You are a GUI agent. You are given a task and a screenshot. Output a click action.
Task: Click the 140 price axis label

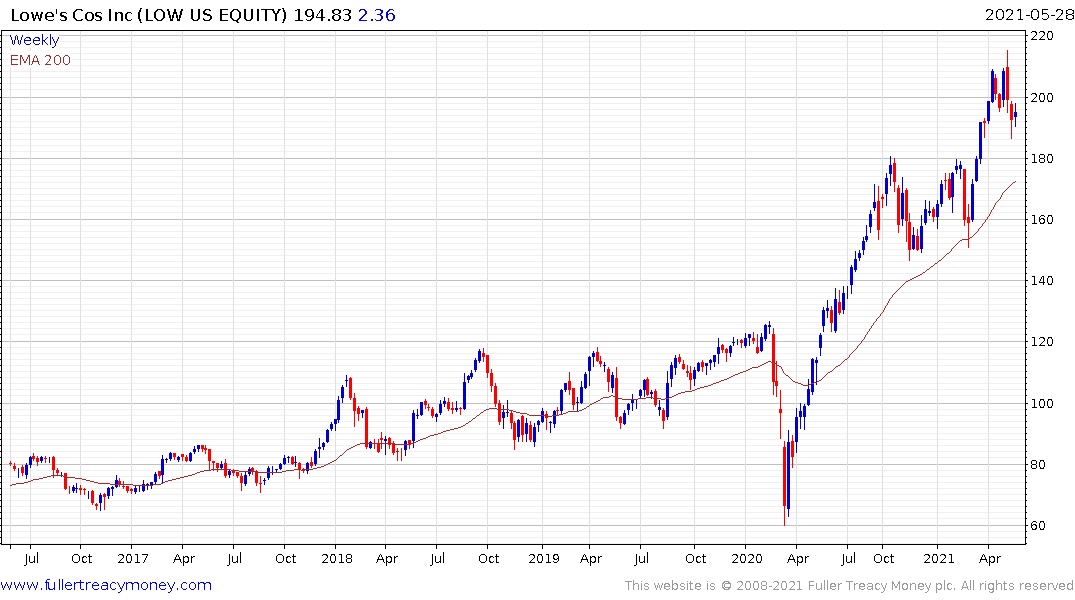1042,280
